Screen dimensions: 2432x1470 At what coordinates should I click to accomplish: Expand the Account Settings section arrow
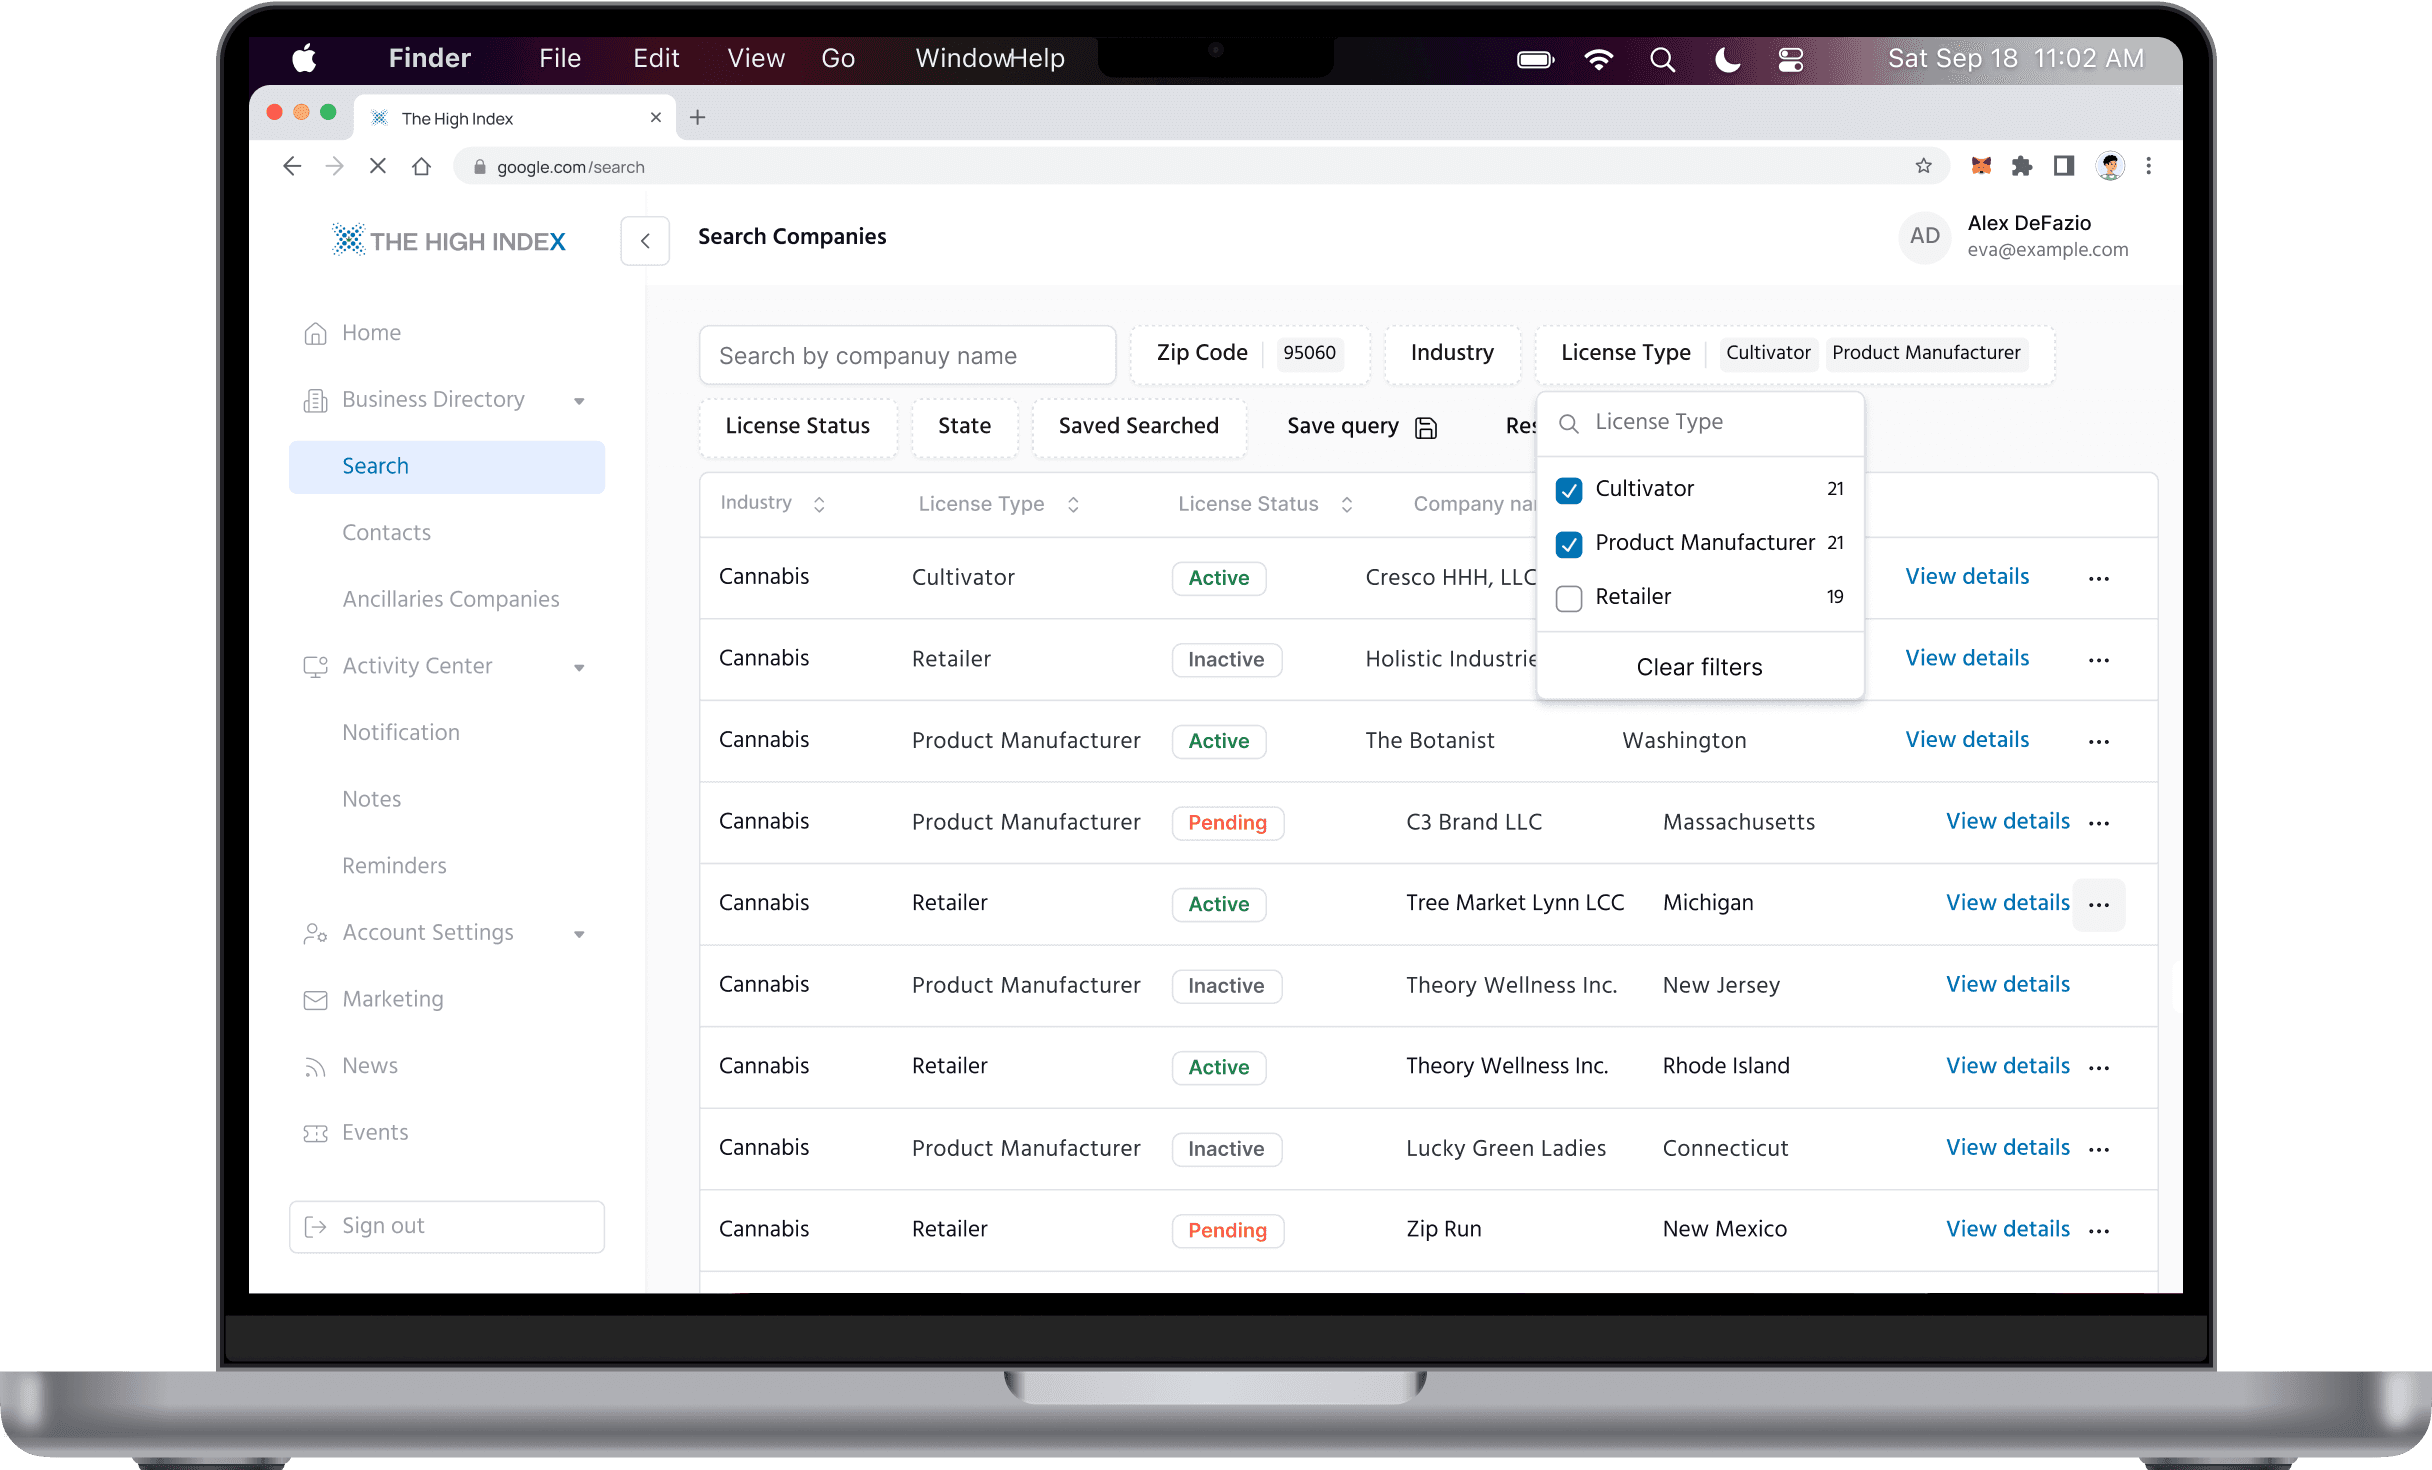[x=579, y=934]
